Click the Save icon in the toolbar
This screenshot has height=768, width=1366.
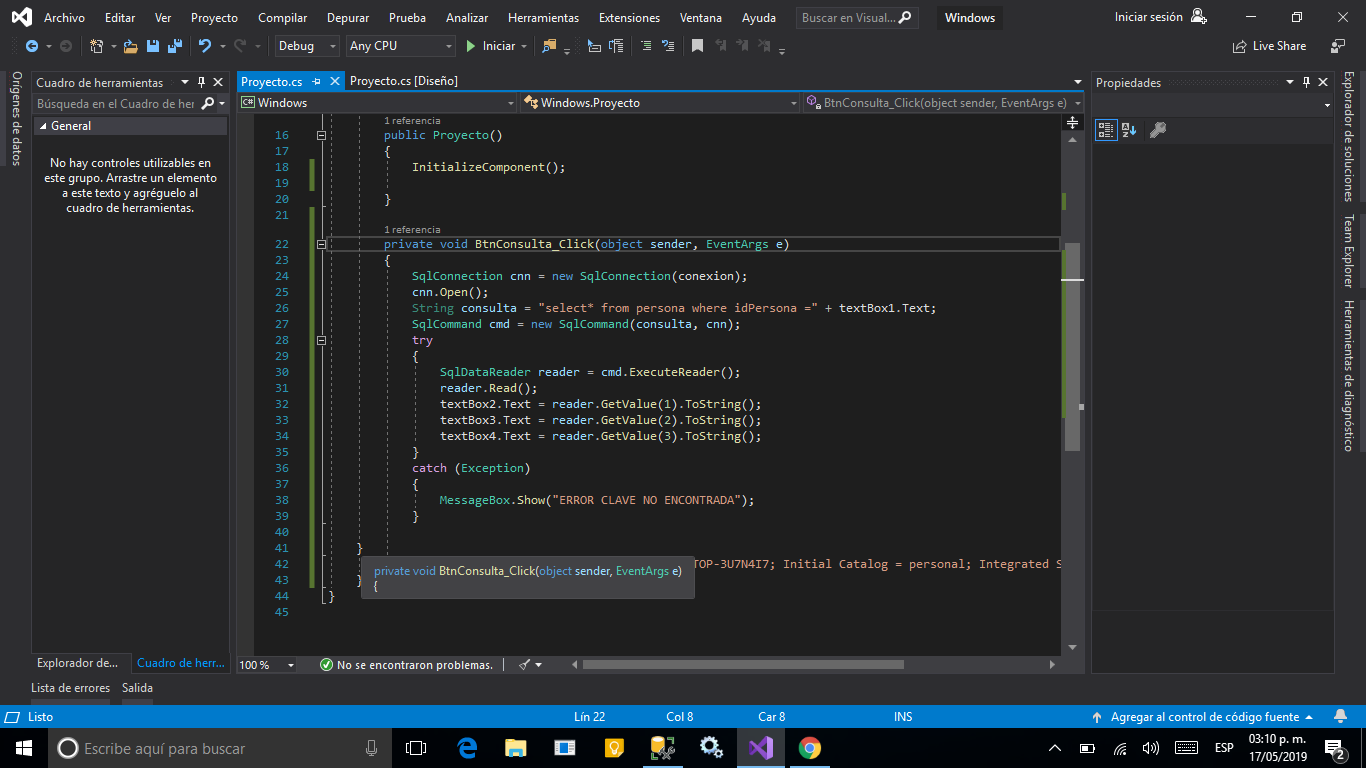(x=154, y=46)
